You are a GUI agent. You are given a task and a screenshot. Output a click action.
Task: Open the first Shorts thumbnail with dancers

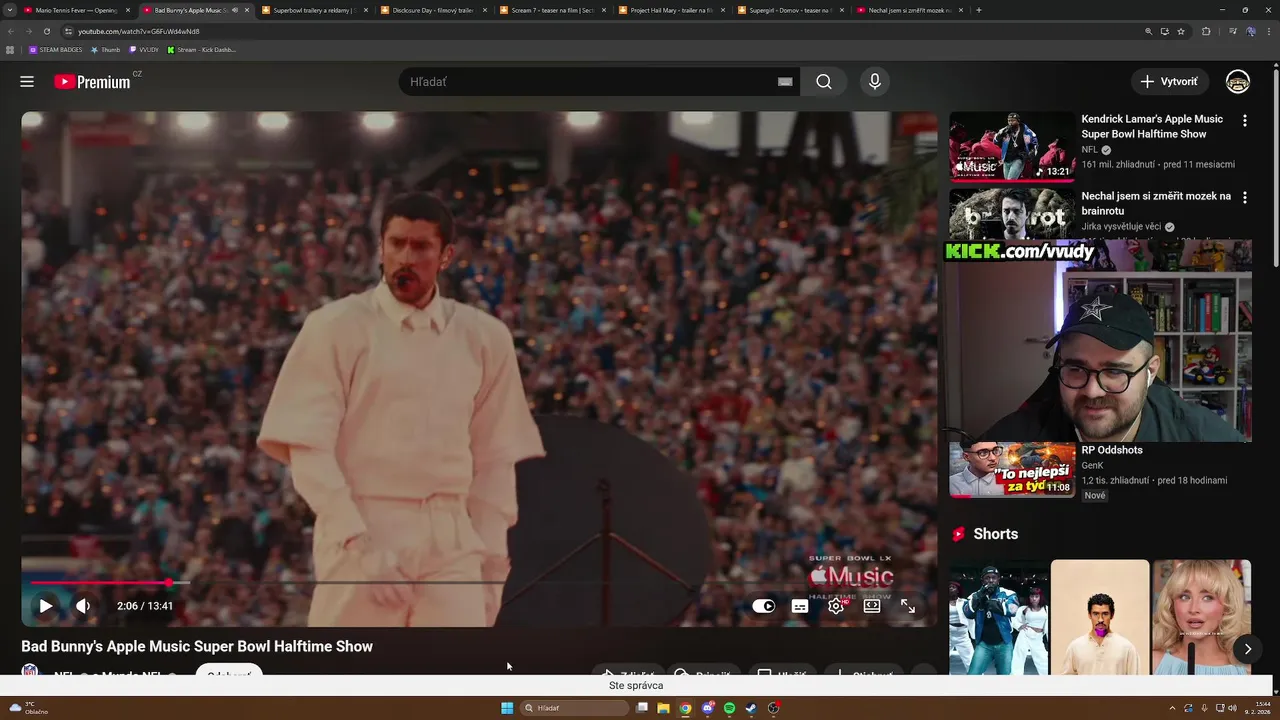click(x=998, y=617)
